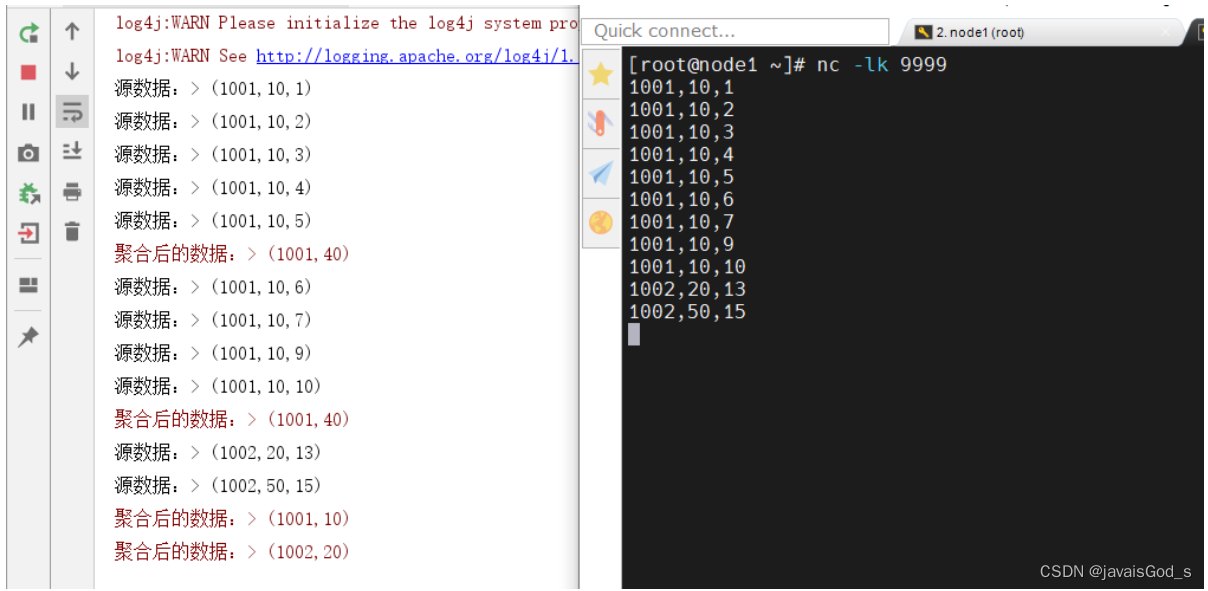Click the console line 源数据:> (1001,10,3)
The height and width of the screenshot is (591, 1208).
(x=214, y=155)
